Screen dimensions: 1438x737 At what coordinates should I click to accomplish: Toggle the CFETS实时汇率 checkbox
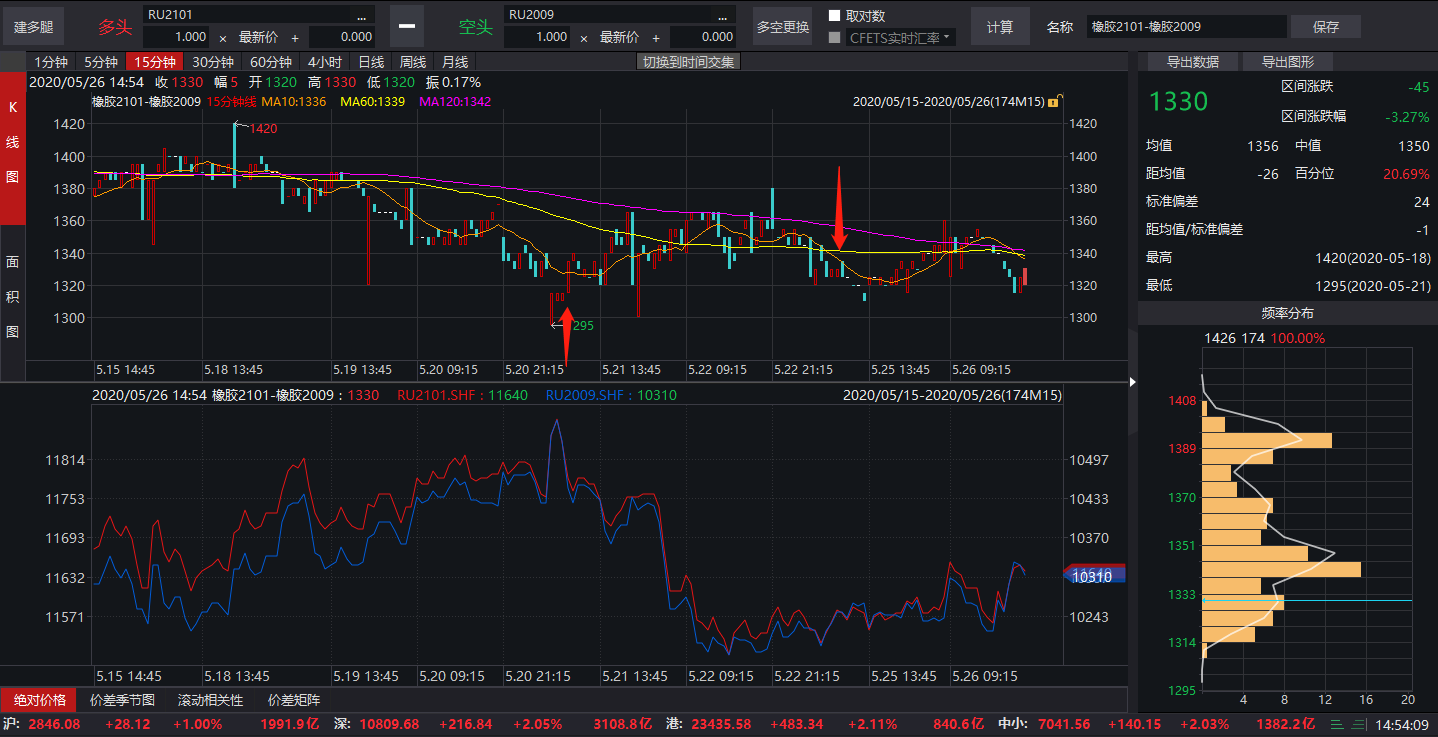(x=835, y=38)
